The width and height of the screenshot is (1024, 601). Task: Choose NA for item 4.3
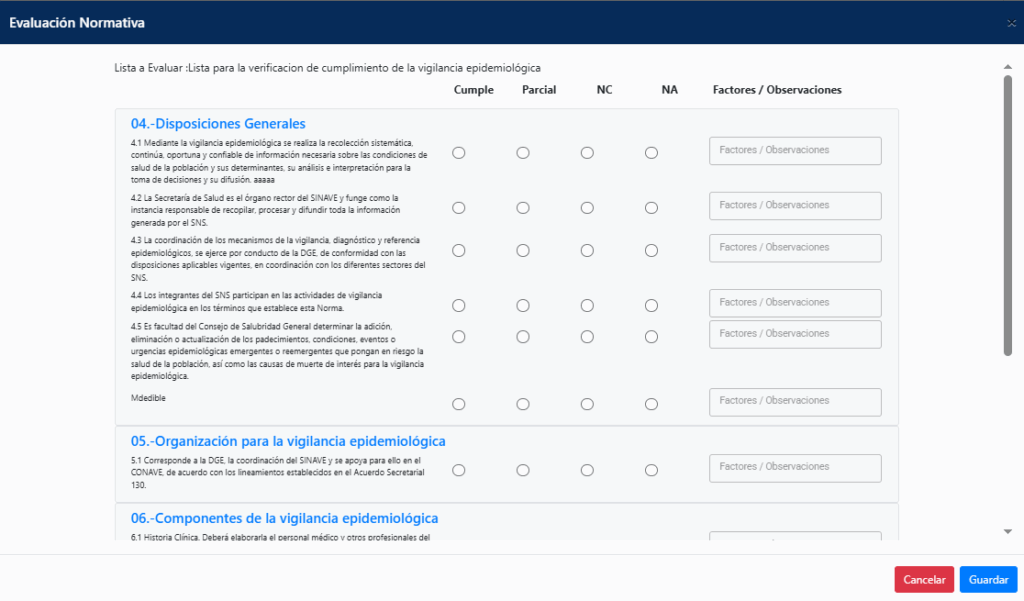tap(651, 251)
